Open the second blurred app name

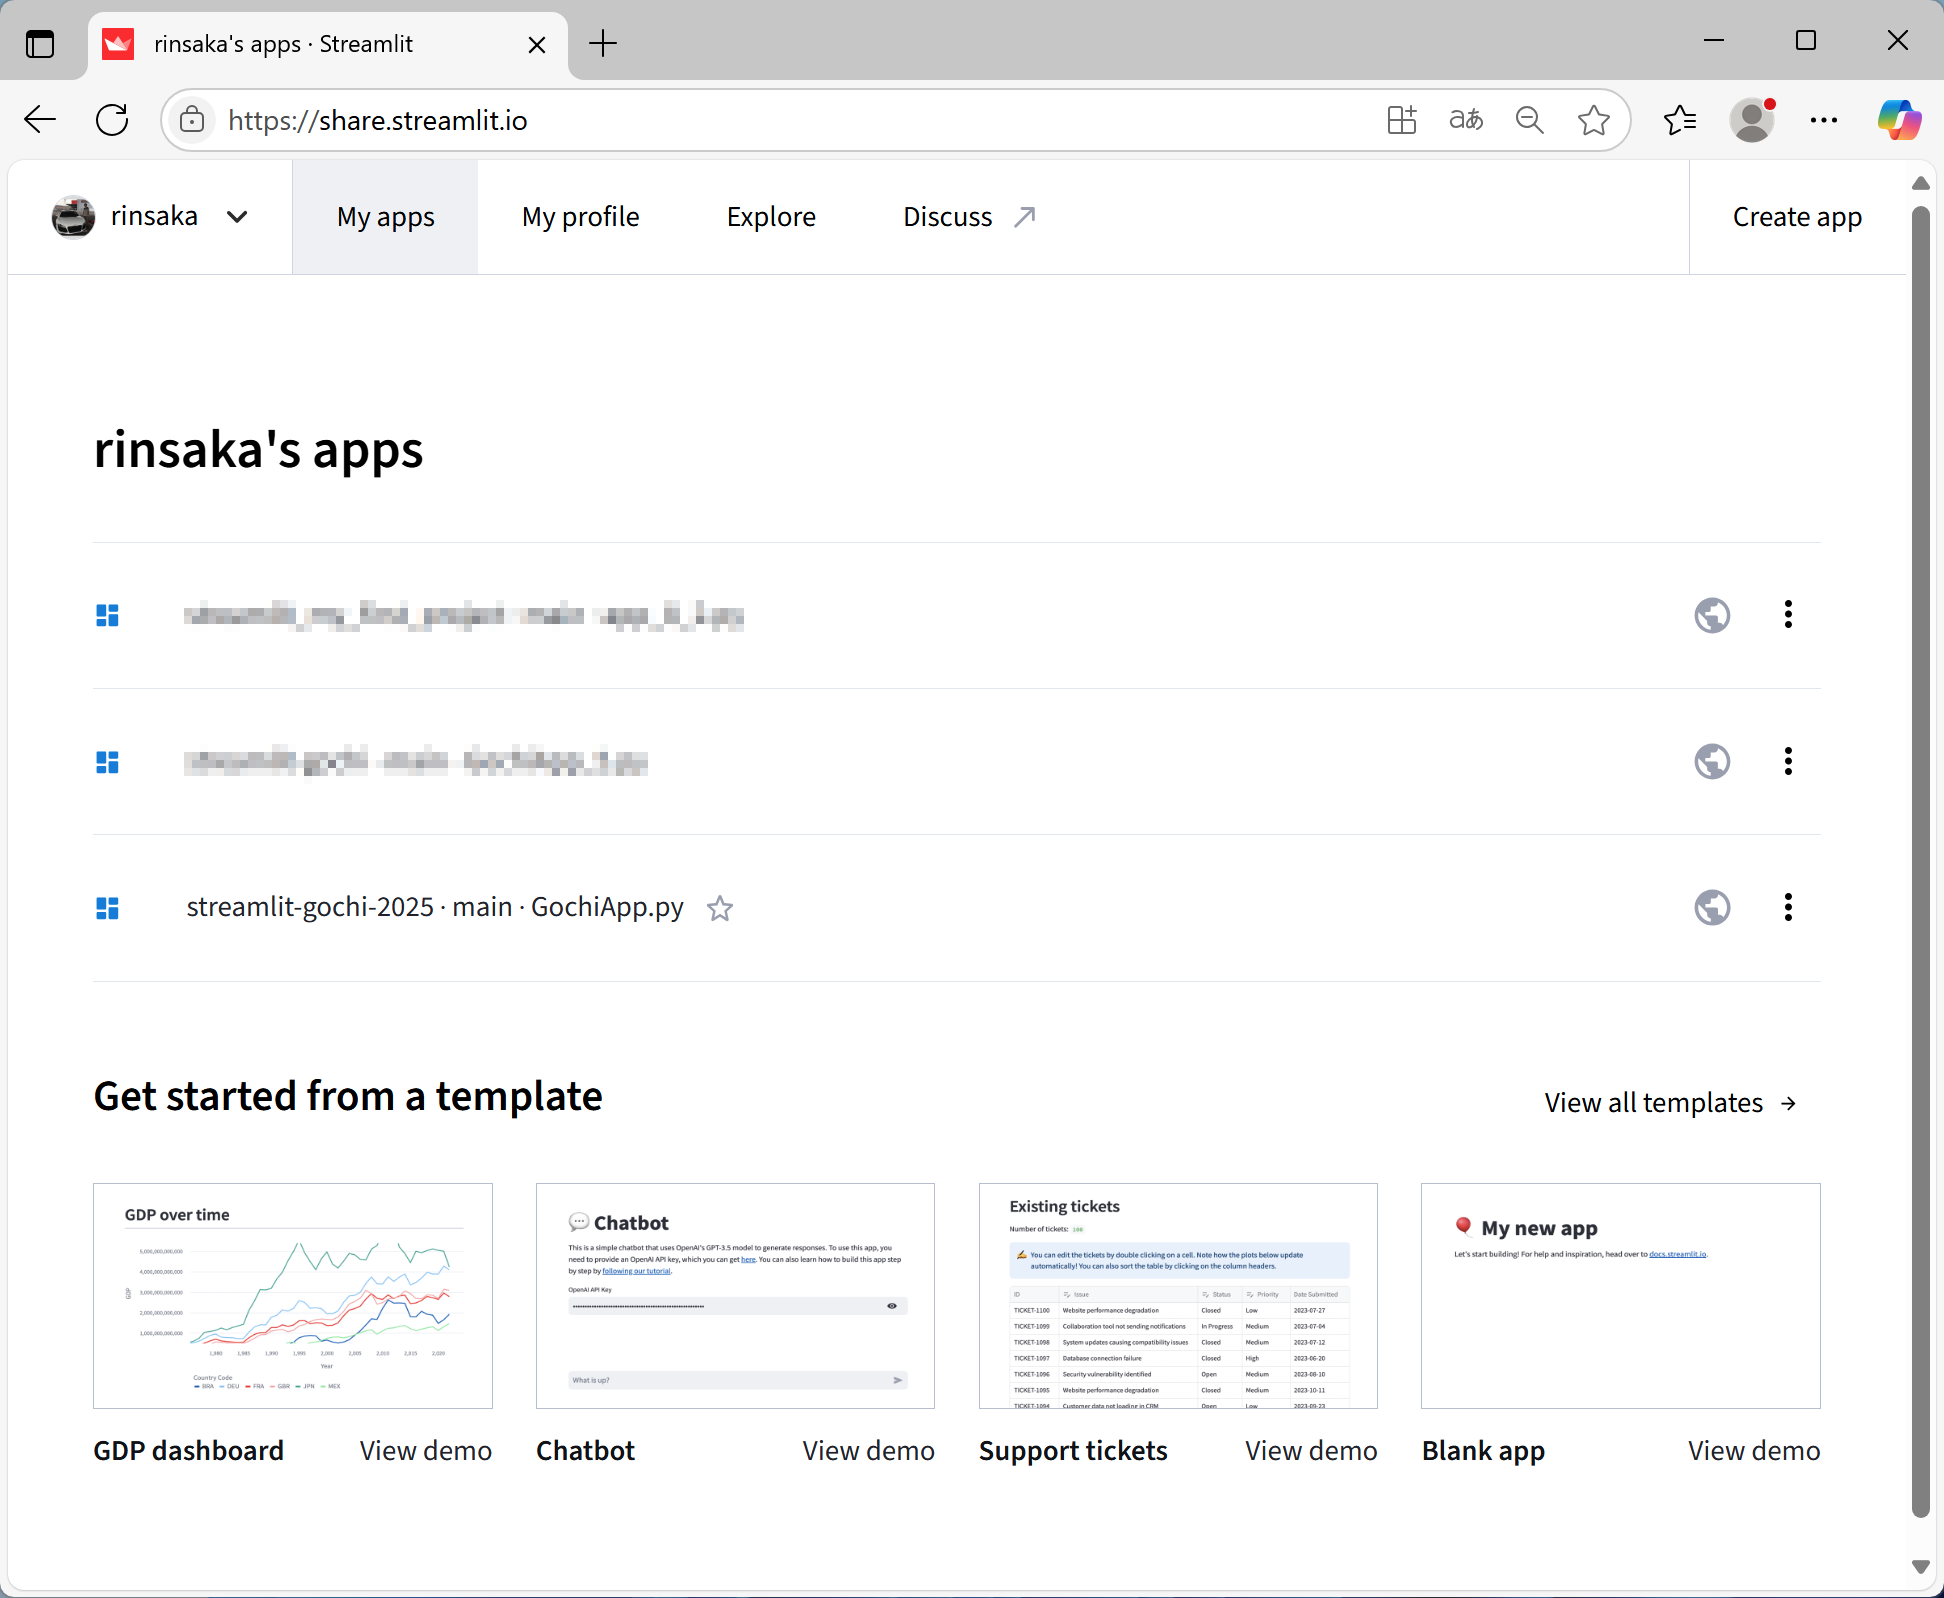point(416,762)
